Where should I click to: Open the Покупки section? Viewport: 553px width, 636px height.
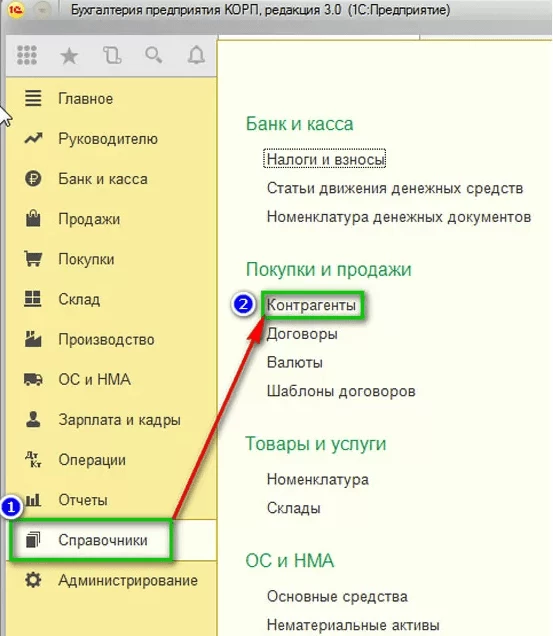pyautogui.click(x=86, y=259)
